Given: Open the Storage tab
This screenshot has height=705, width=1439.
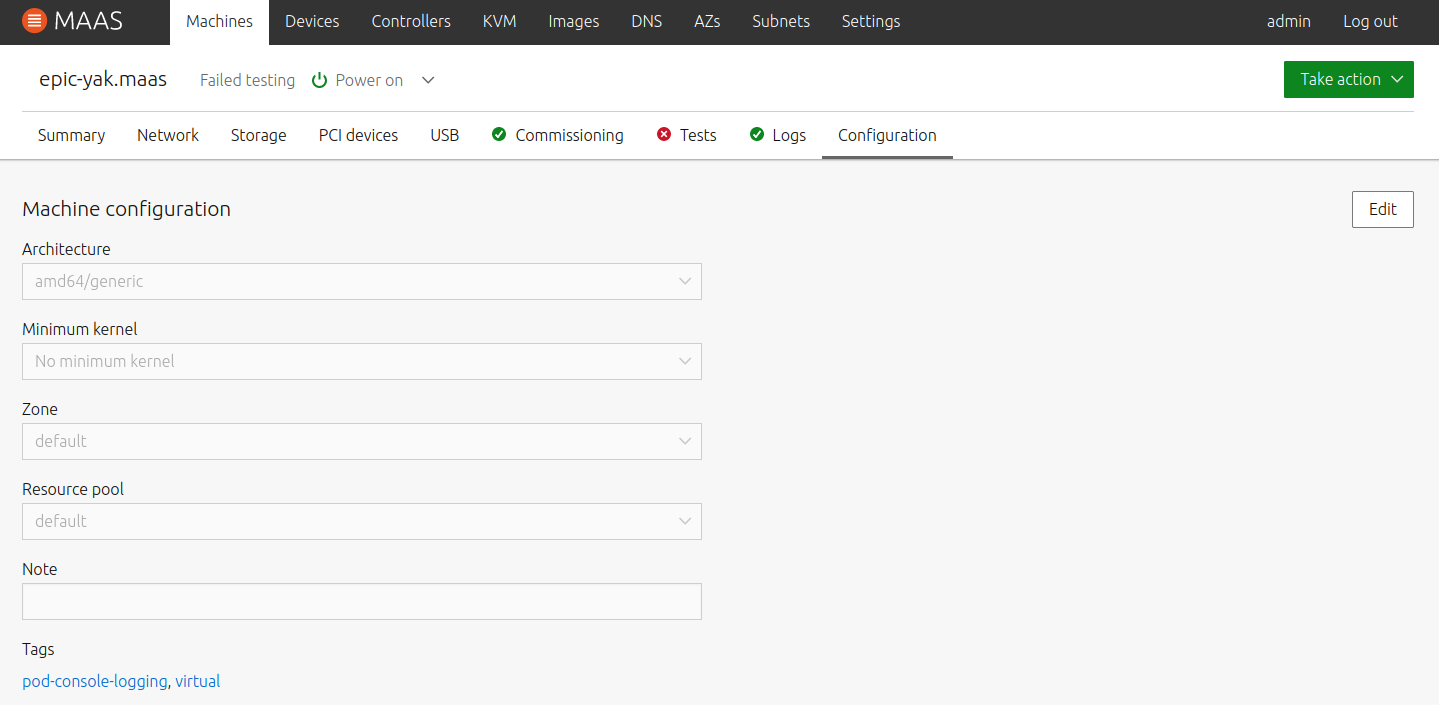Looking at the screenshot, I should point(258,135).
